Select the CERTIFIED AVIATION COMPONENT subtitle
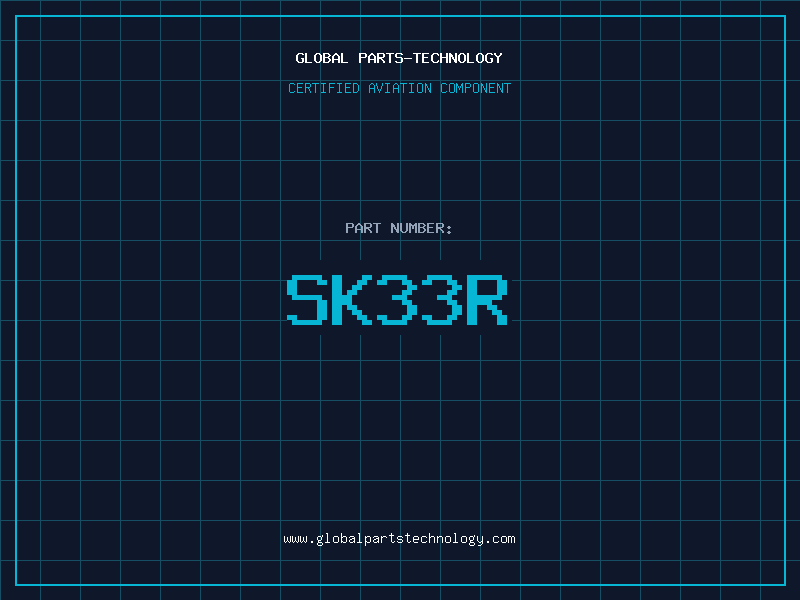 click(x=399, y=88)
